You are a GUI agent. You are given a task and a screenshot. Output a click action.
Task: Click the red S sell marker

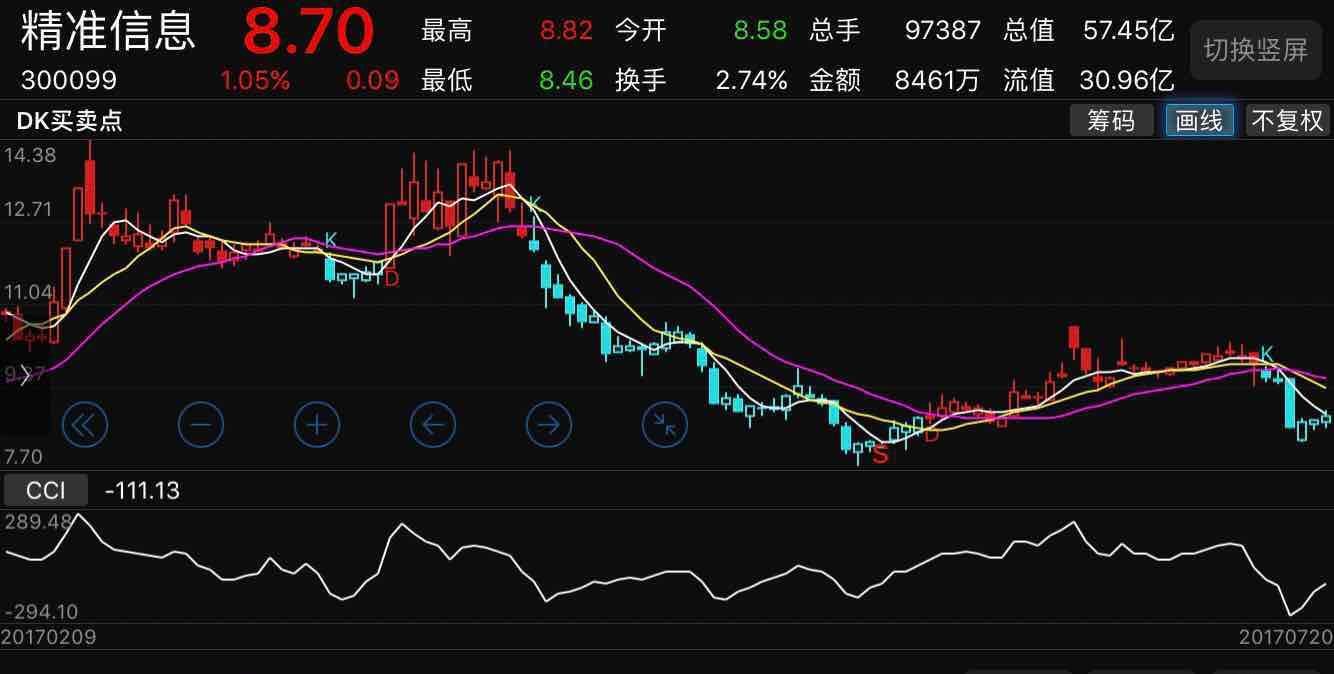(x=880, y=456)
